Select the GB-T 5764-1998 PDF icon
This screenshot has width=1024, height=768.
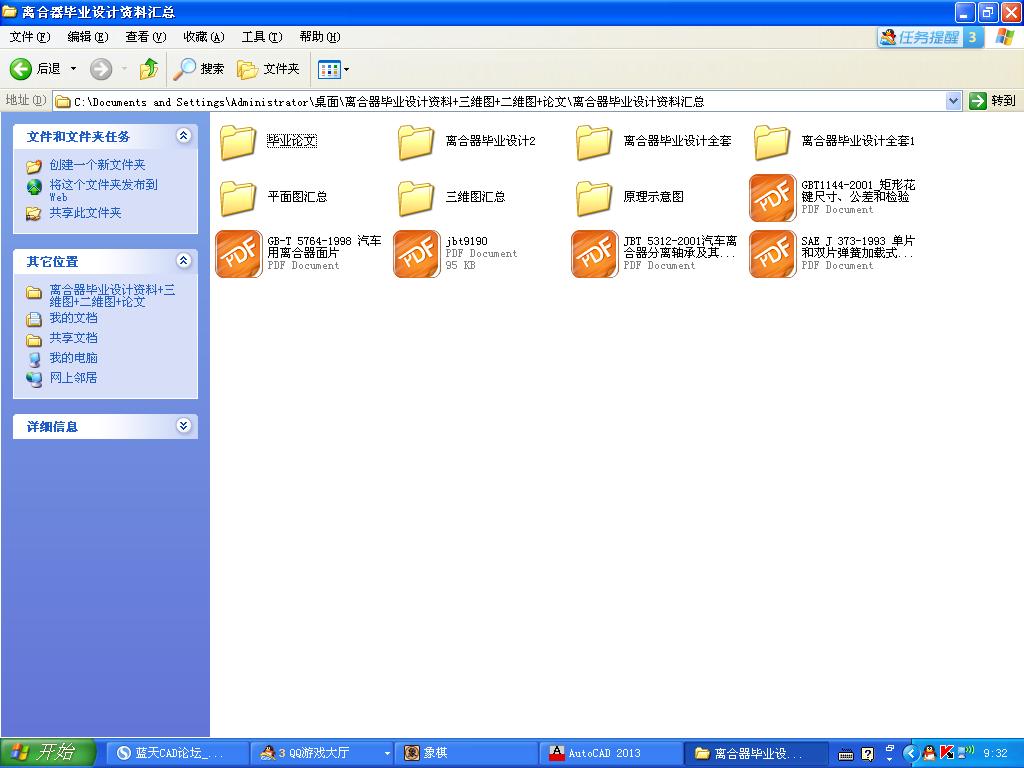pyautogui.click(x=238, y=254)
